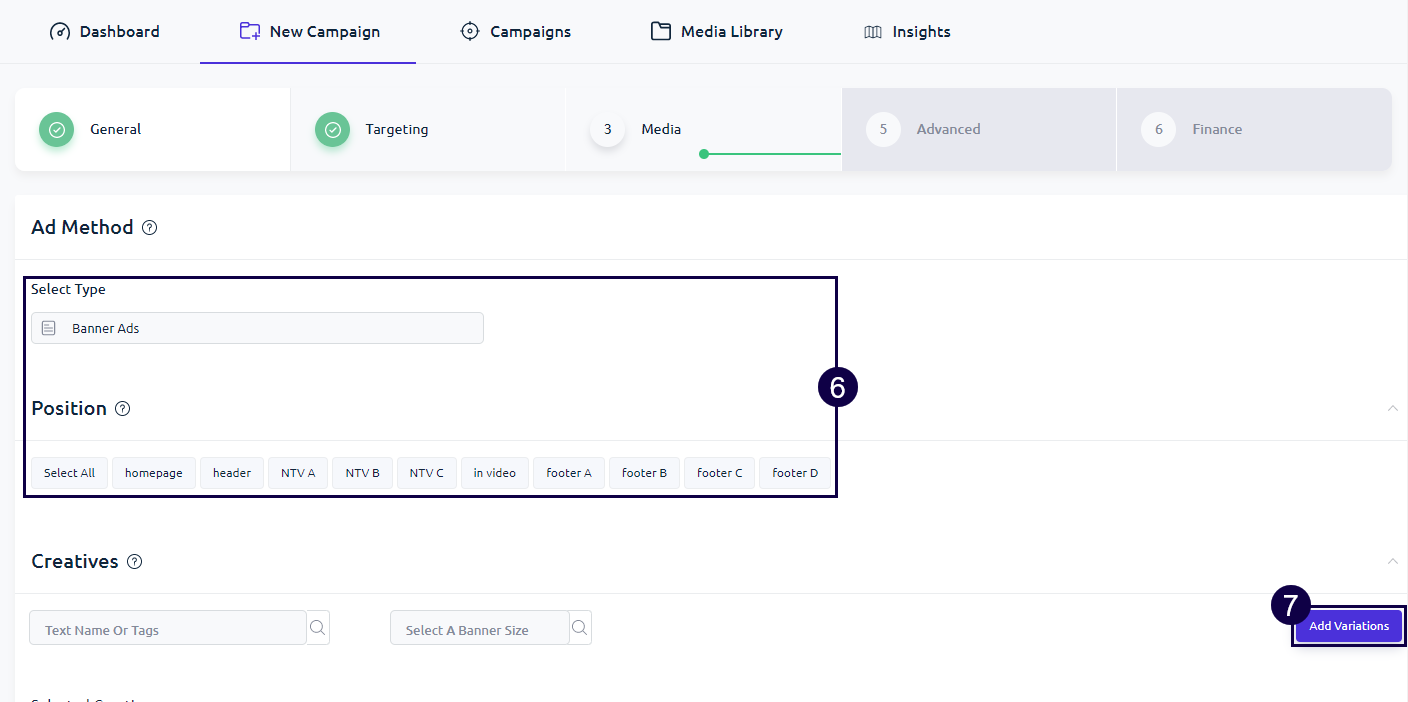Collapse the Creatives section chevron
The image size is (1408, 702).
point(1392,561)
